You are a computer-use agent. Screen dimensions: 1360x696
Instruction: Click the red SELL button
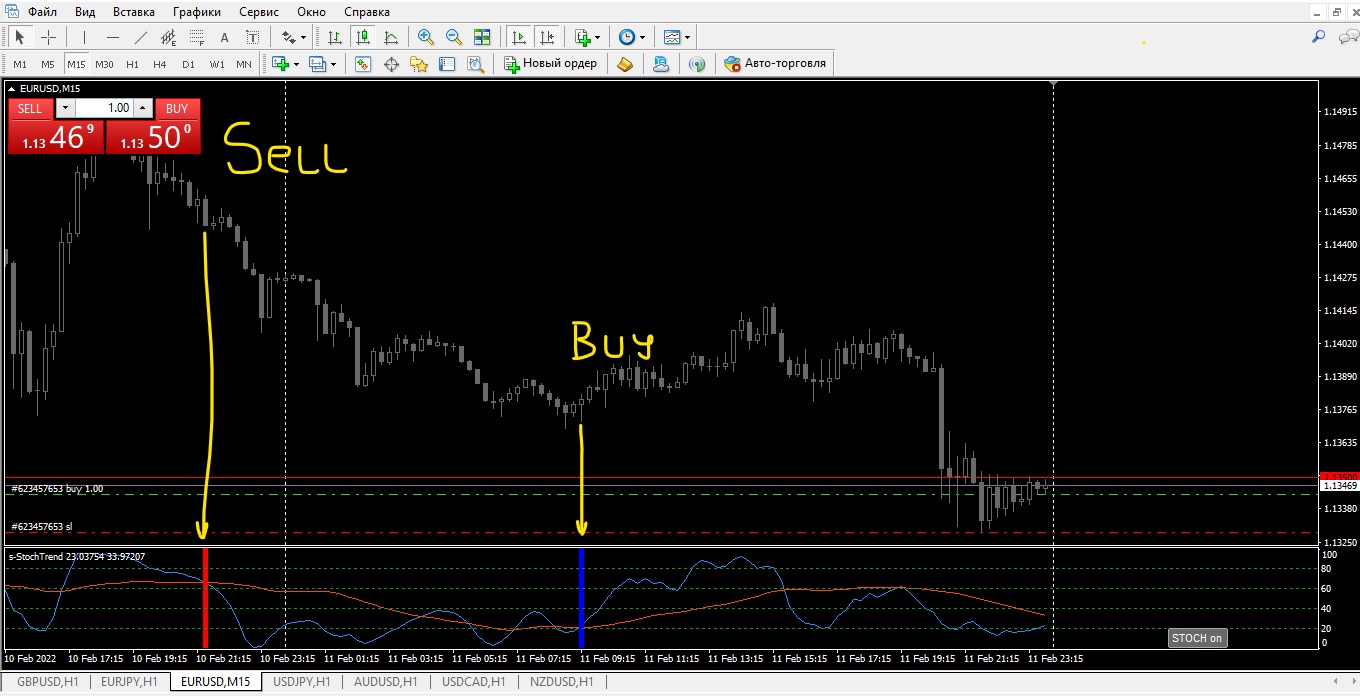(x=30, y=108)
